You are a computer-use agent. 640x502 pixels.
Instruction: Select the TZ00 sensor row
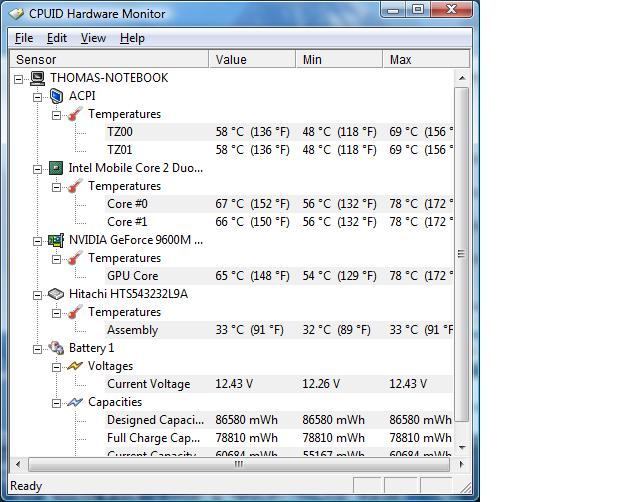point(279,132)
